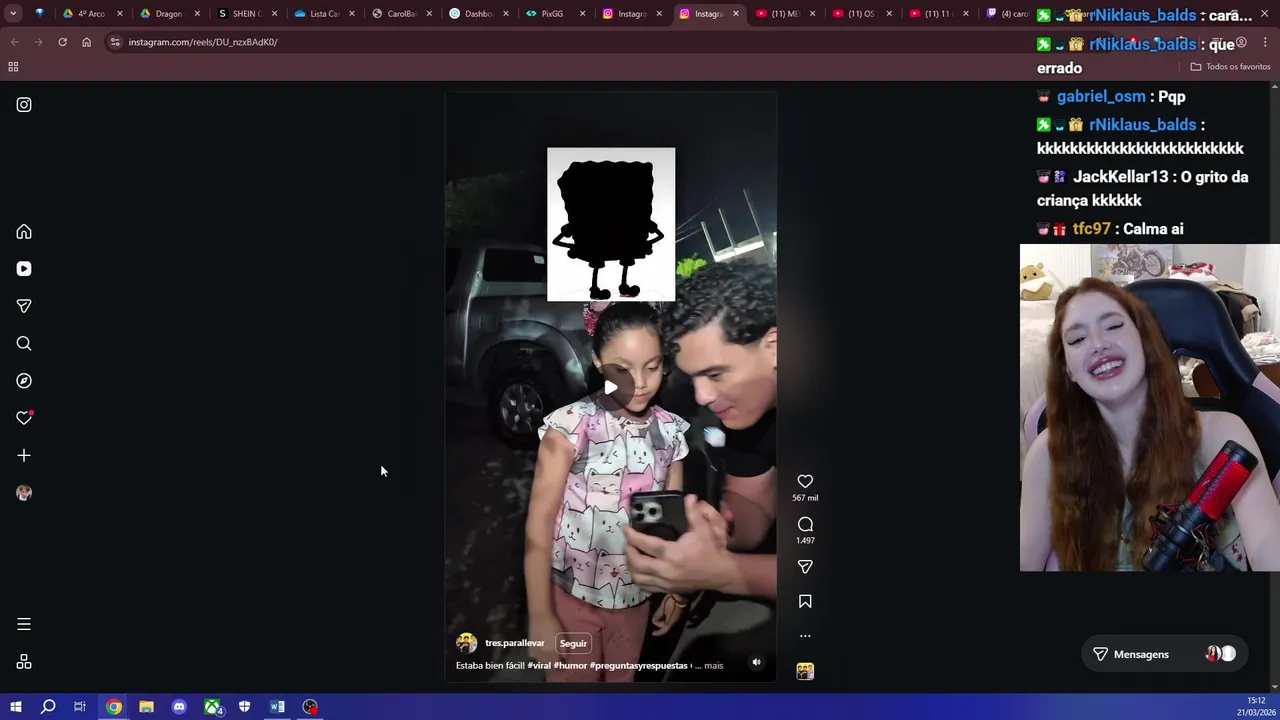Open the hamburger More menu in sidebar

click(24, 624)
